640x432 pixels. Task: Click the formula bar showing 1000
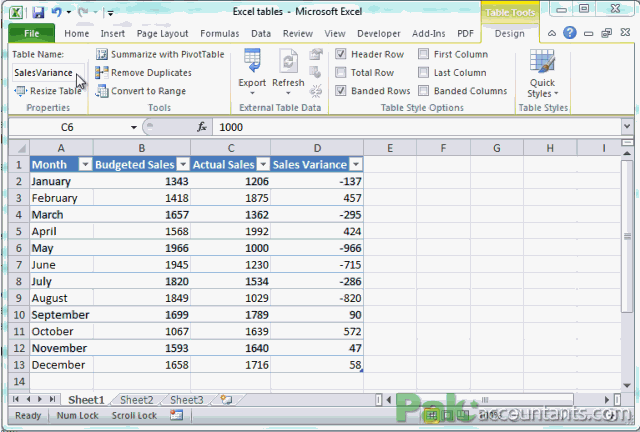416,127
